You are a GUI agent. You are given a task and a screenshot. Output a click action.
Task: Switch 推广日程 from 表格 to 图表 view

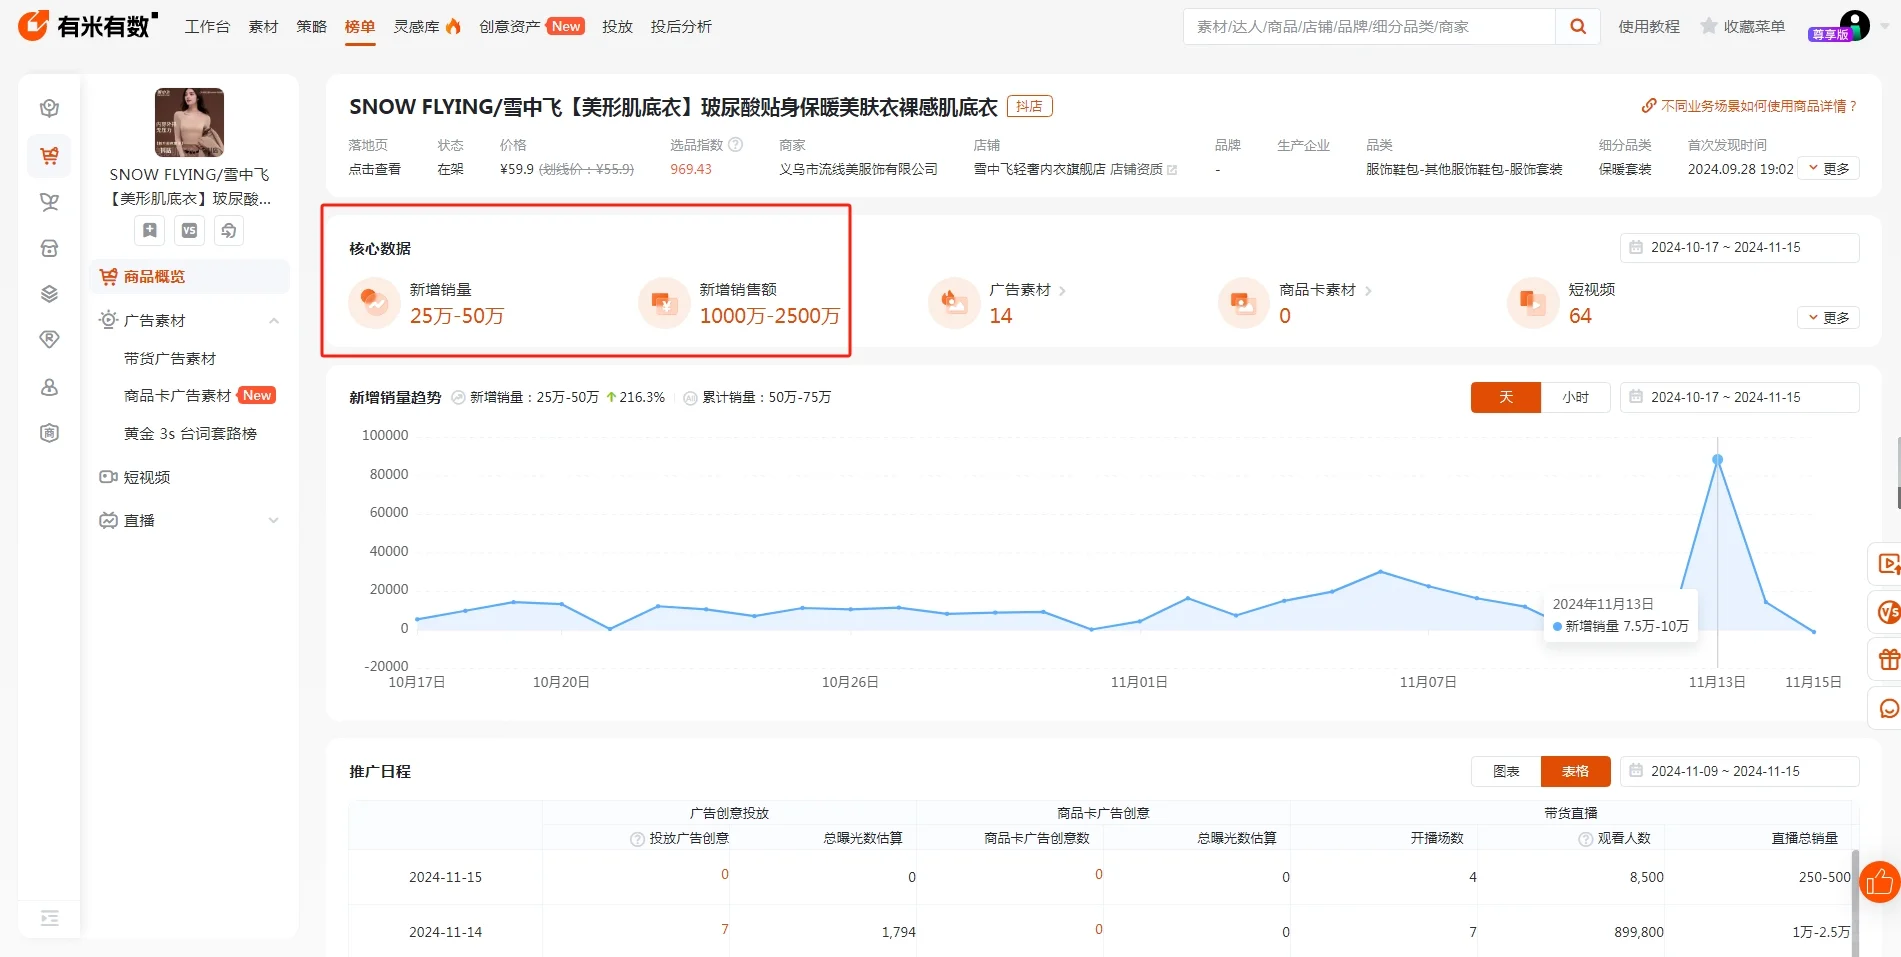pyautogui.click(x=1505, y=771)
